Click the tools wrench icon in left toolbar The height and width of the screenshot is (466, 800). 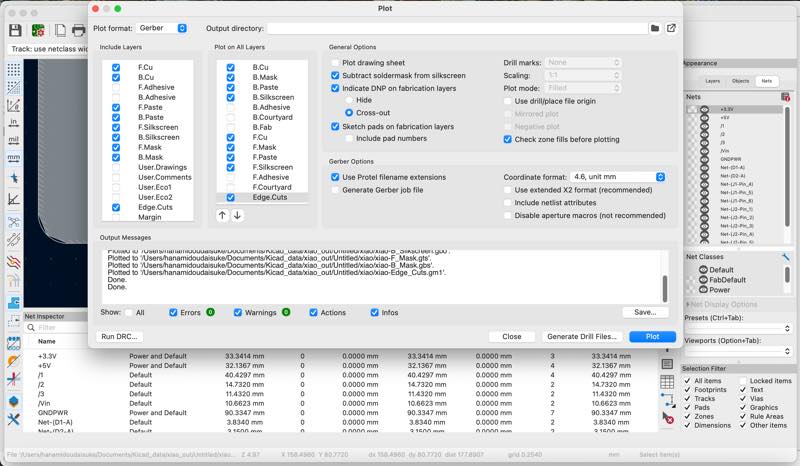[14, 419]
